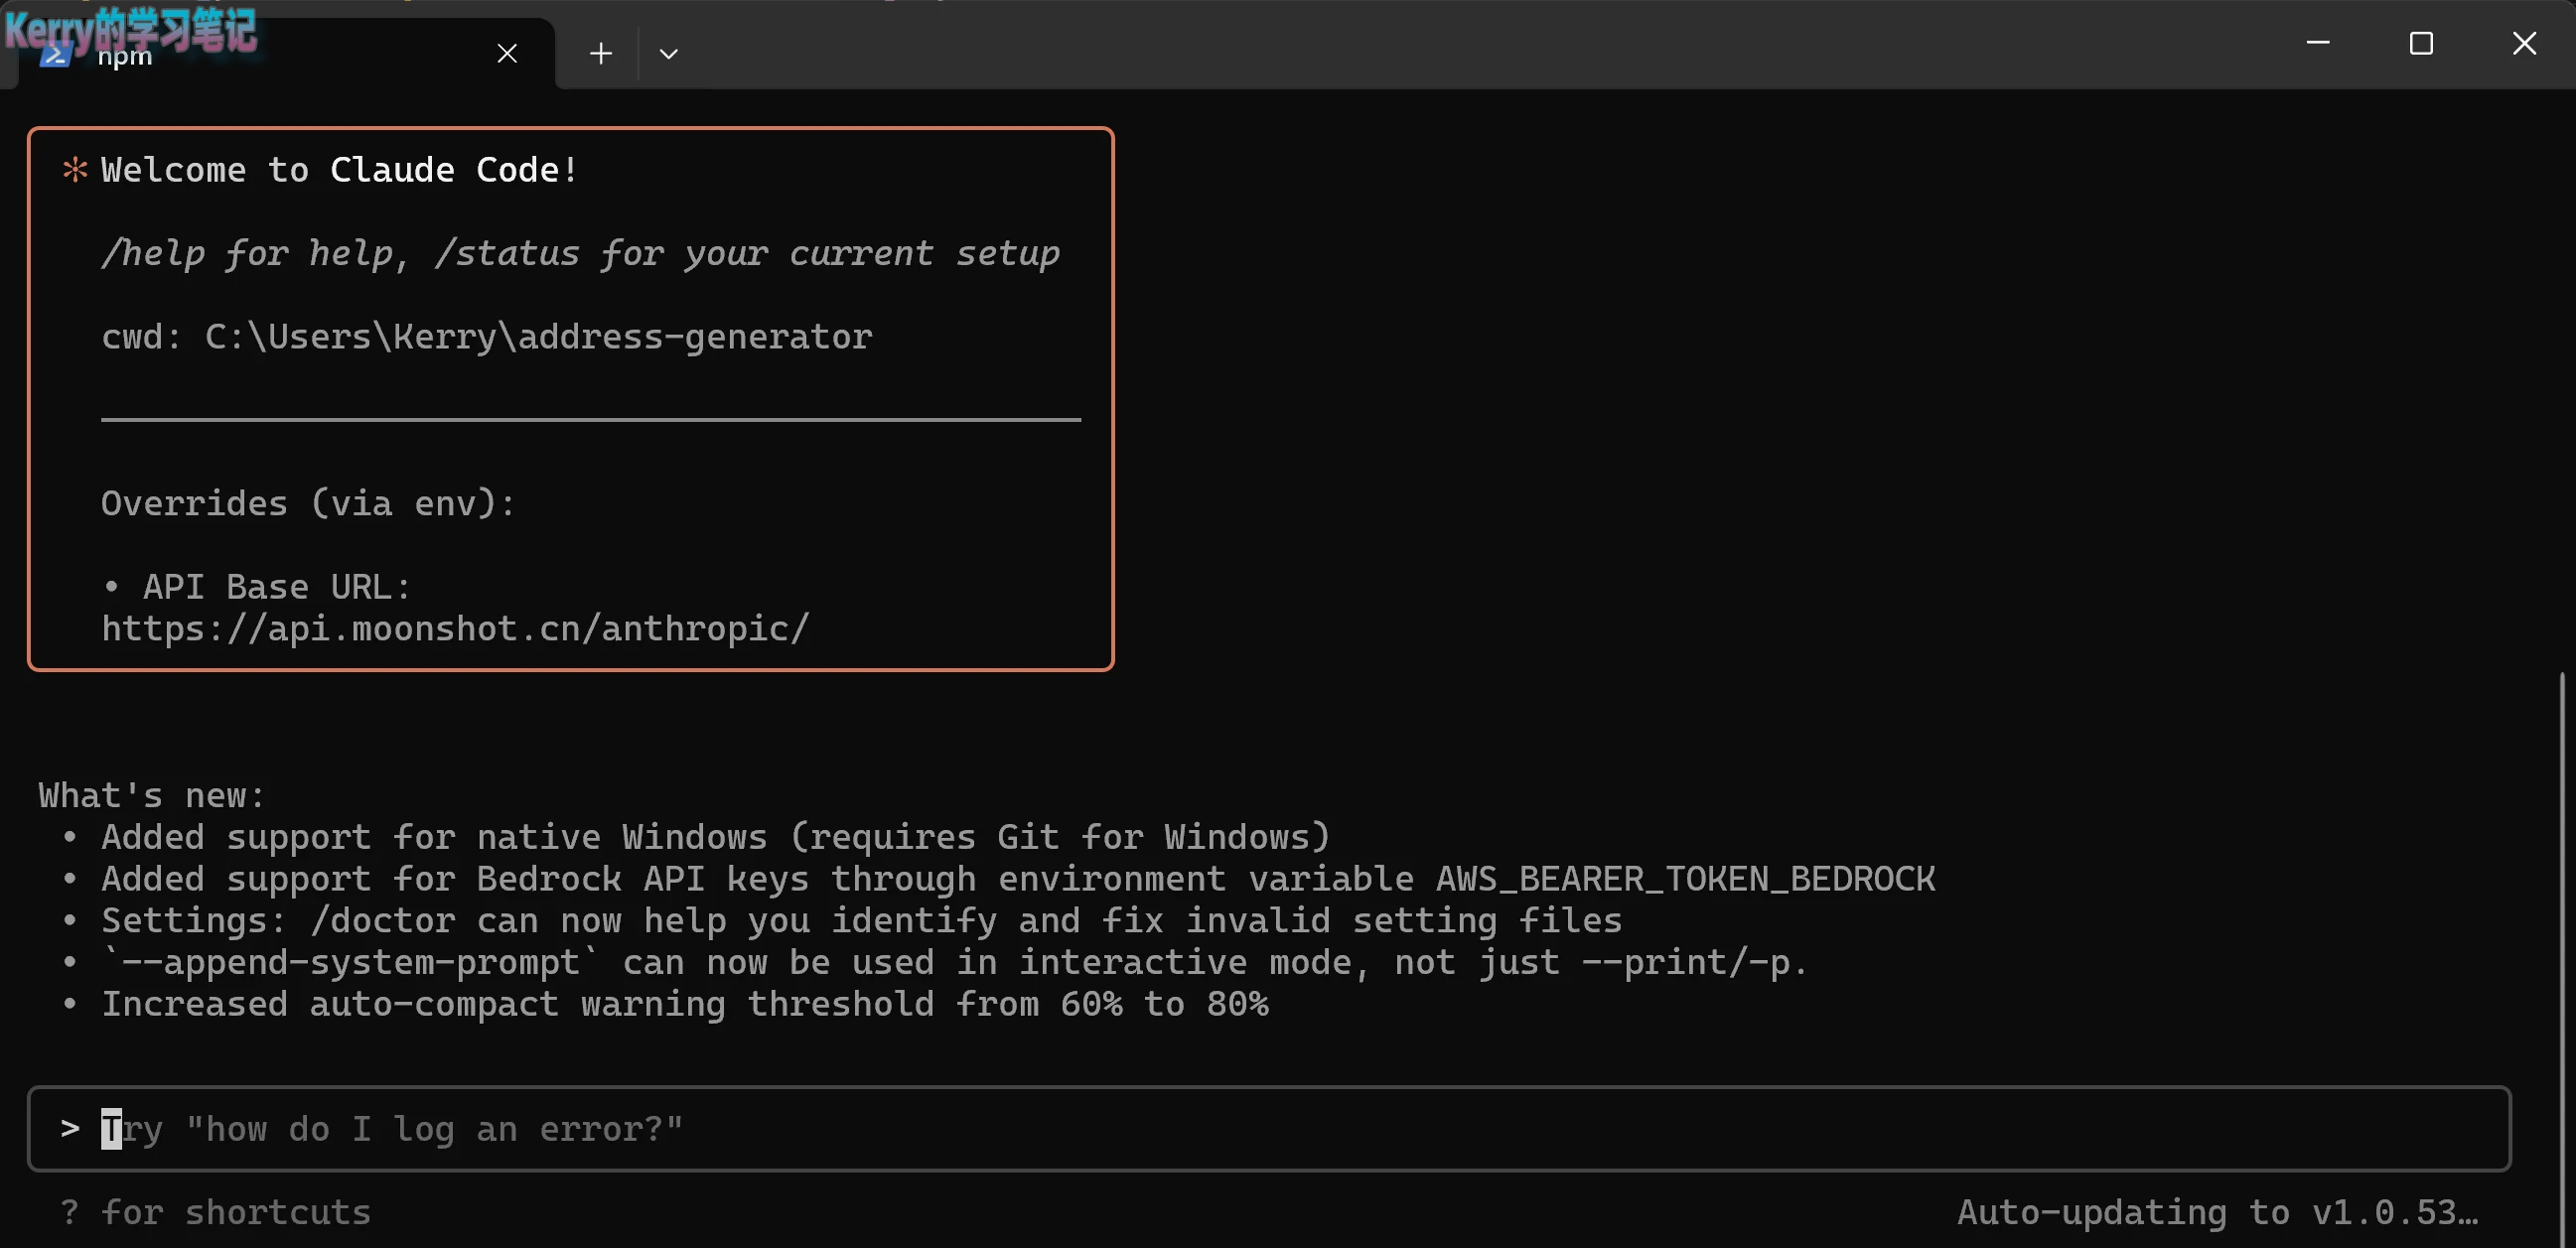Click the PowerShell icon on npm tab
Viewport: 2576px width, 1248px height.
pos(54,54)
